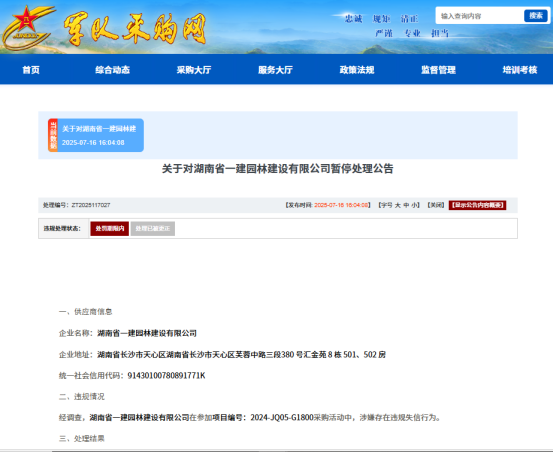Click the red 显示公告内容 button

(x=477, y=205)
